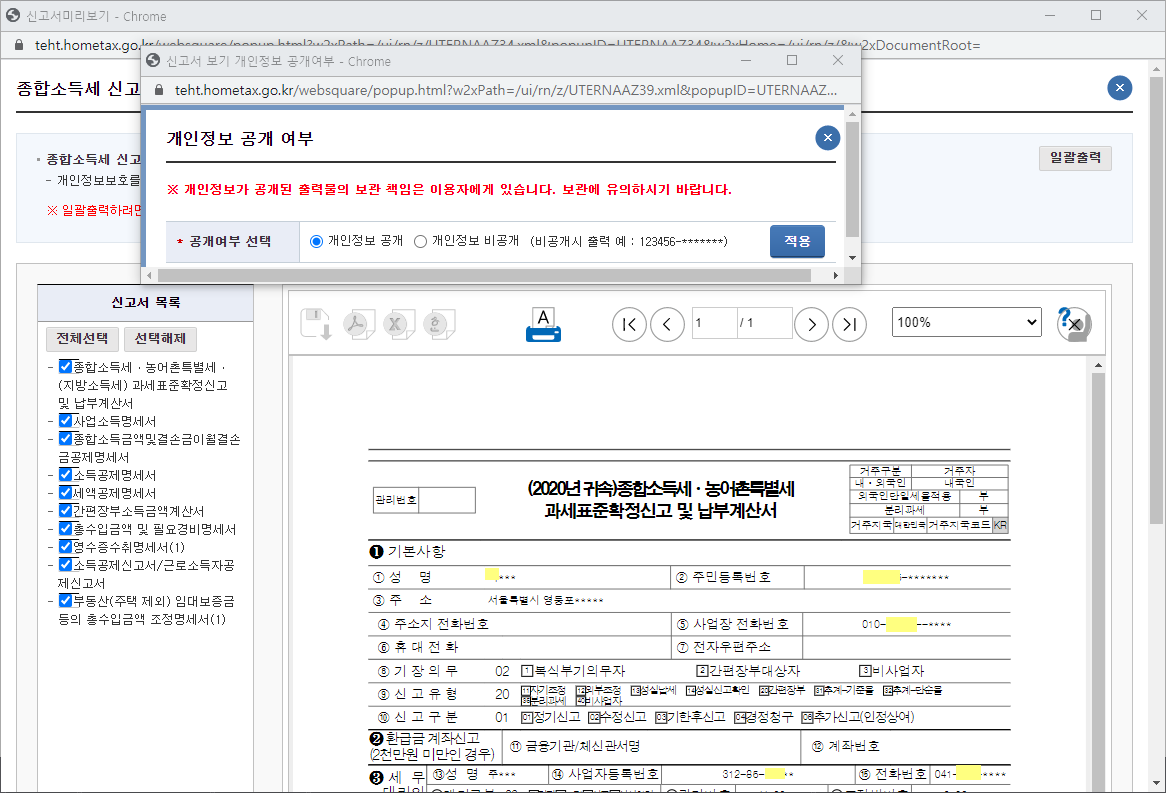Click the print icon in viewer toolbar
The height and width of the screenshot is (793, 1166).
[543, 324]
